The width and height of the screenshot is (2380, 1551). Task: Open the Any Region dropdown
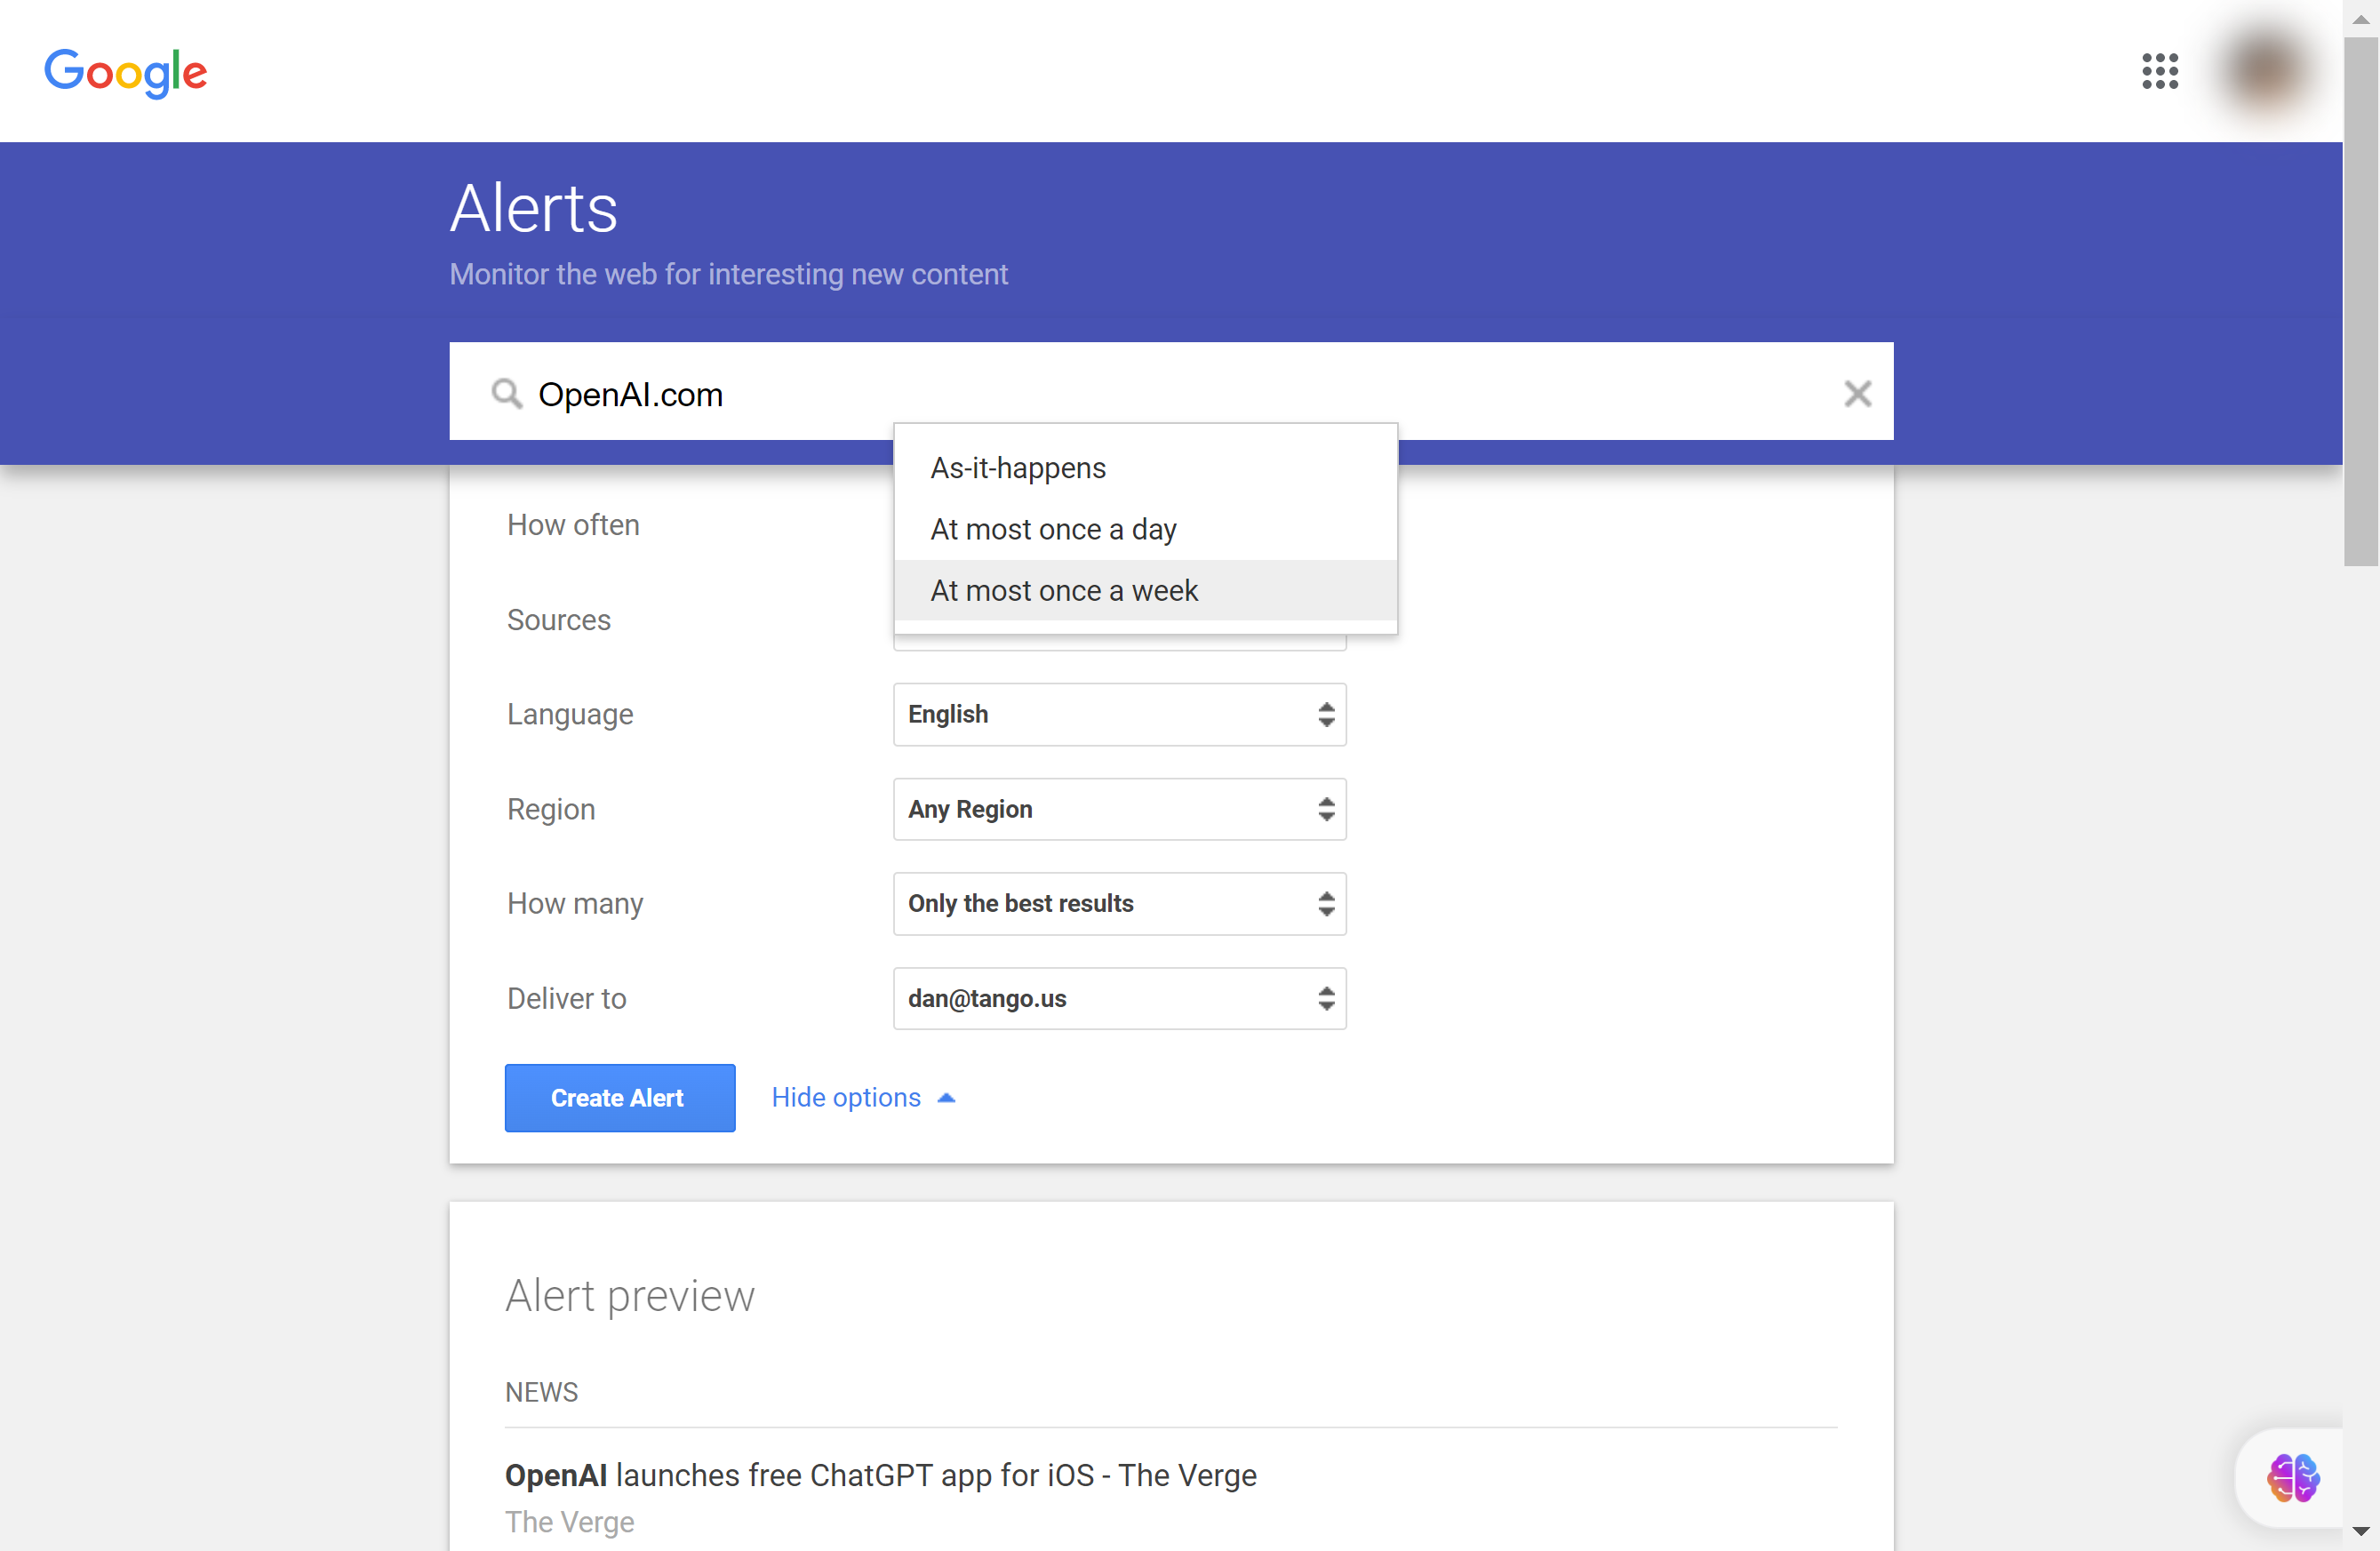click(1119, 809)
